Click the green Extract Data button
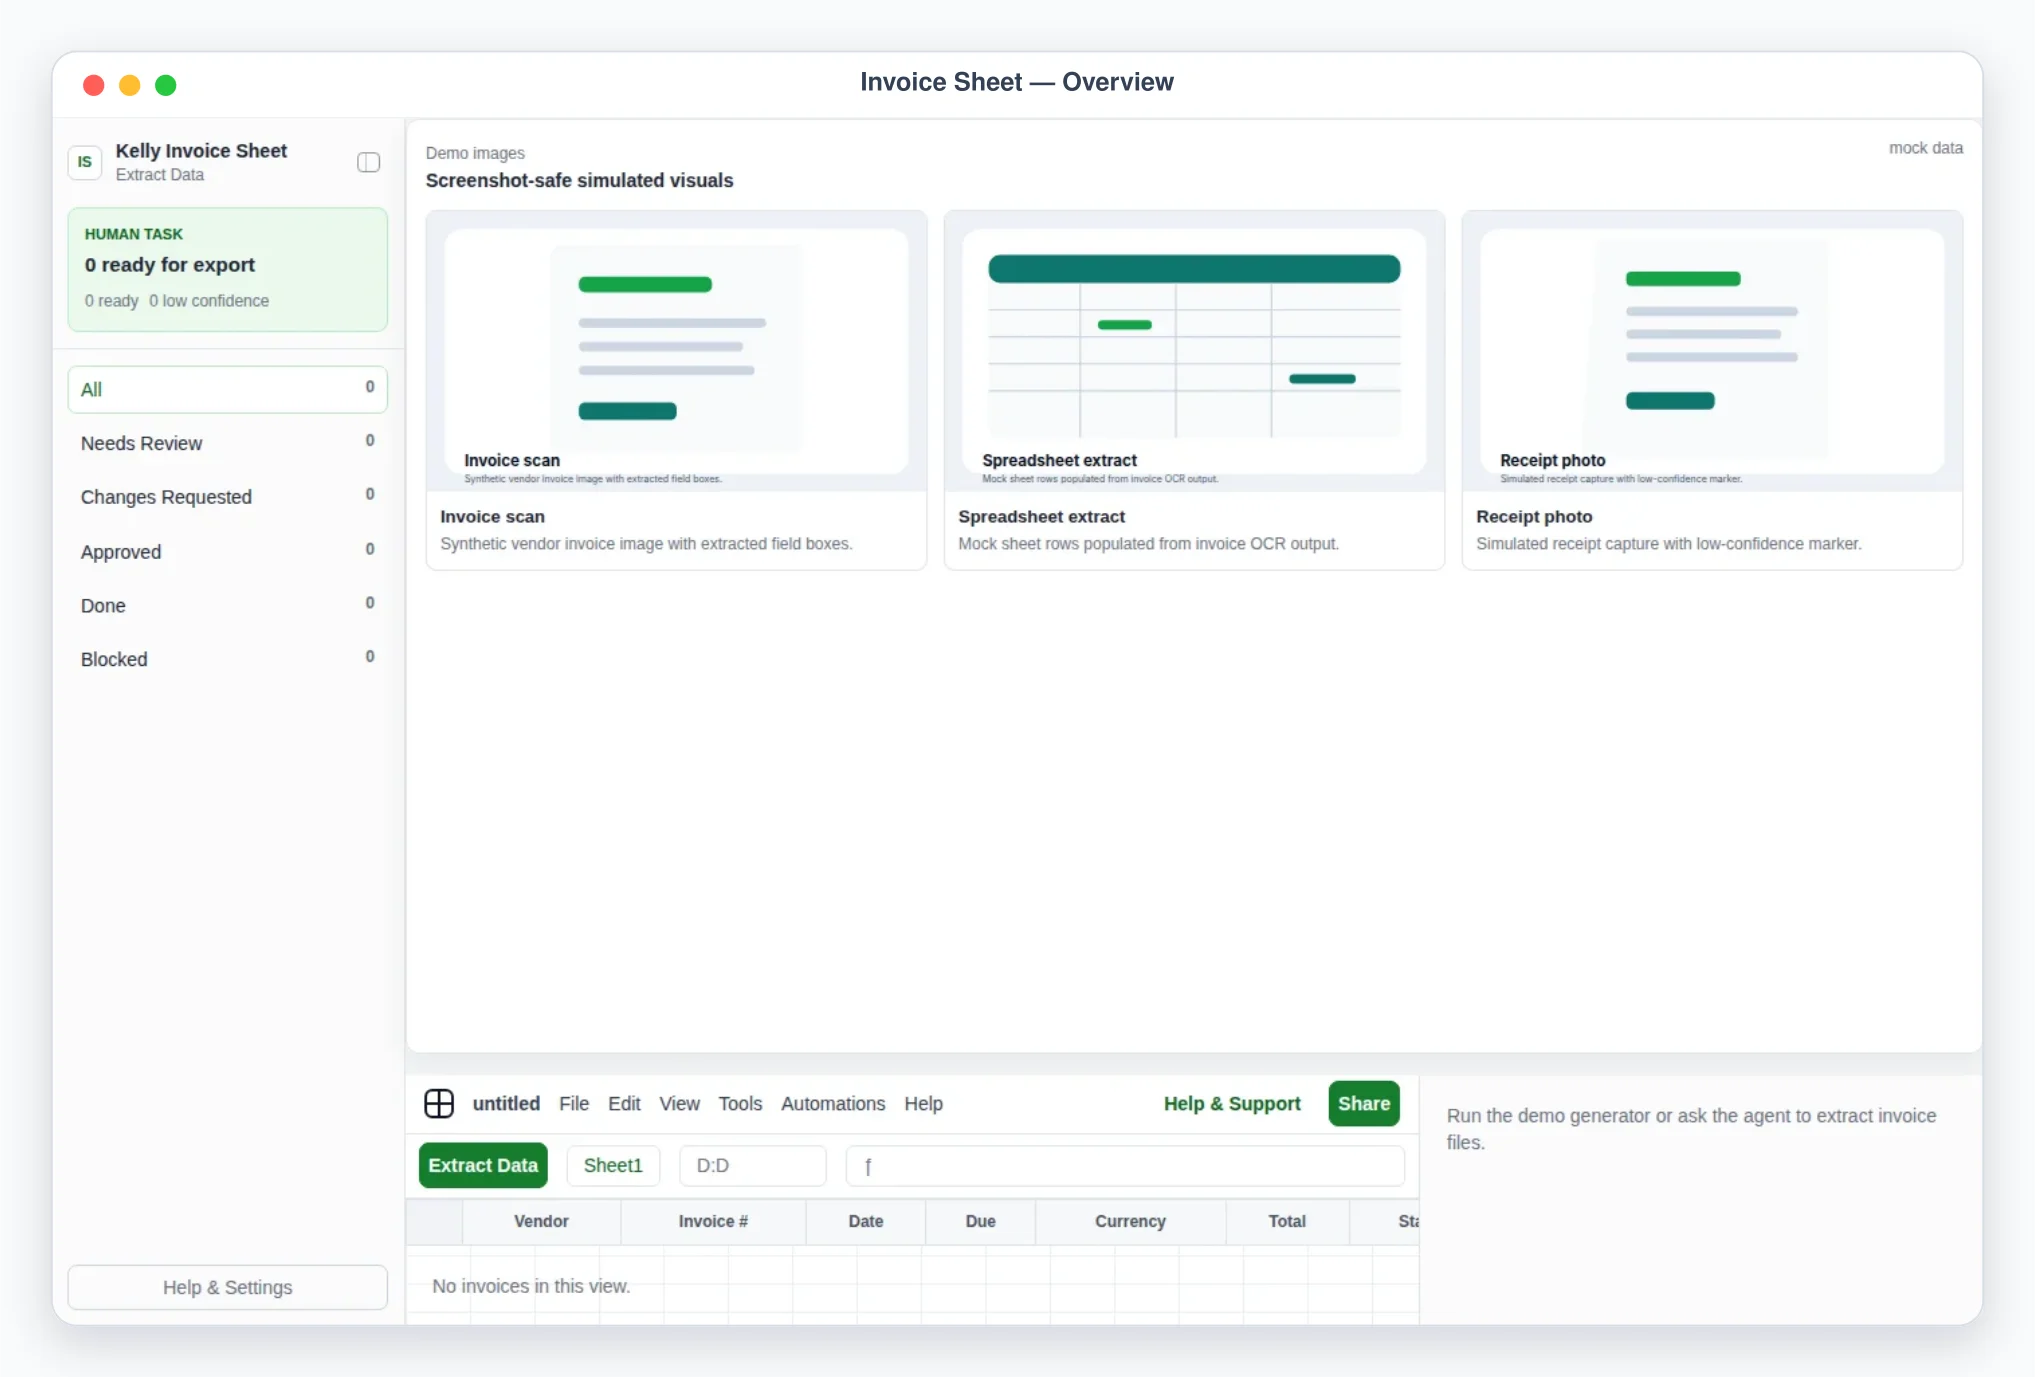The width and height of the screenshot is (2035, 1377). [x=483, y=1165]
